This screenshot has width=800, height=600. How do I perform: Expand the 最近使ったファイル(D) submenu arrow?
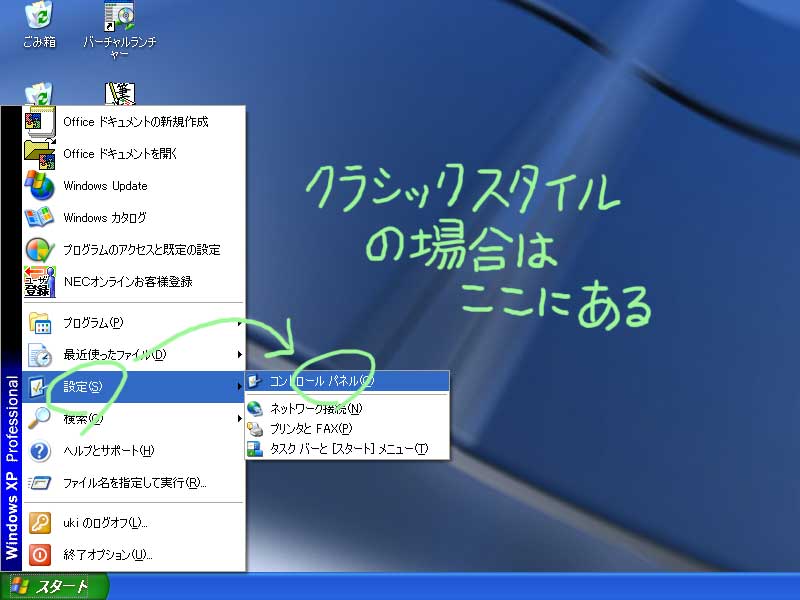pyautogui.click(x=239, y=355)
